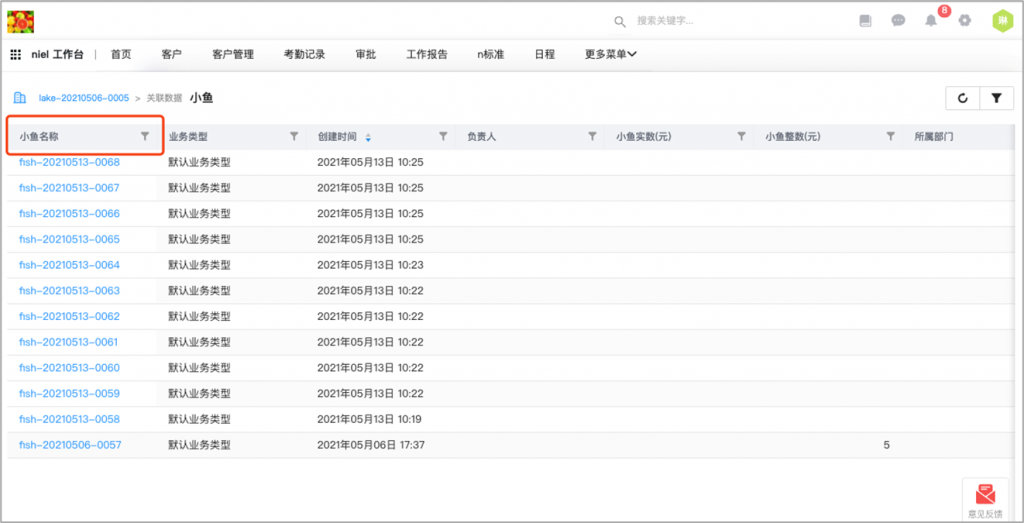Open the settings gear icon
The height and width of the screenshot is (523, 1024).
point(964,20)
